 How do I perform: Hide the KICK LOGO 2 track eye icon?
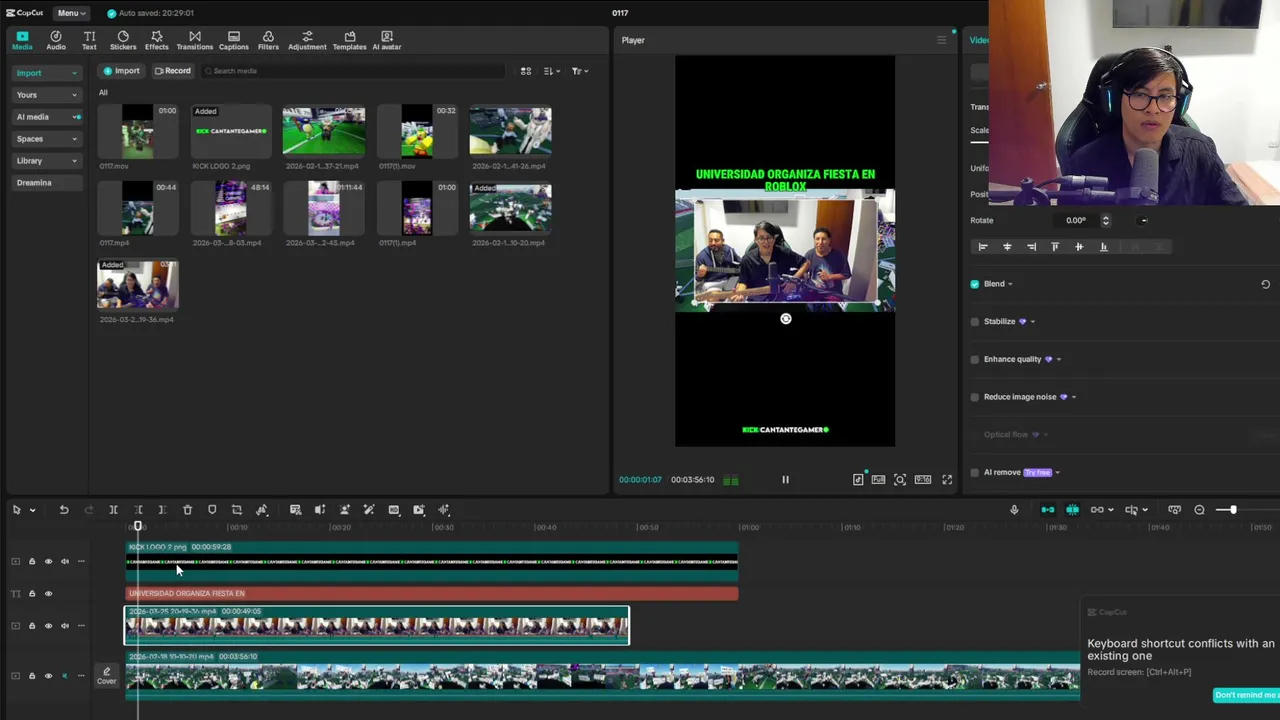pyautogui.click(x=48, y=562)
